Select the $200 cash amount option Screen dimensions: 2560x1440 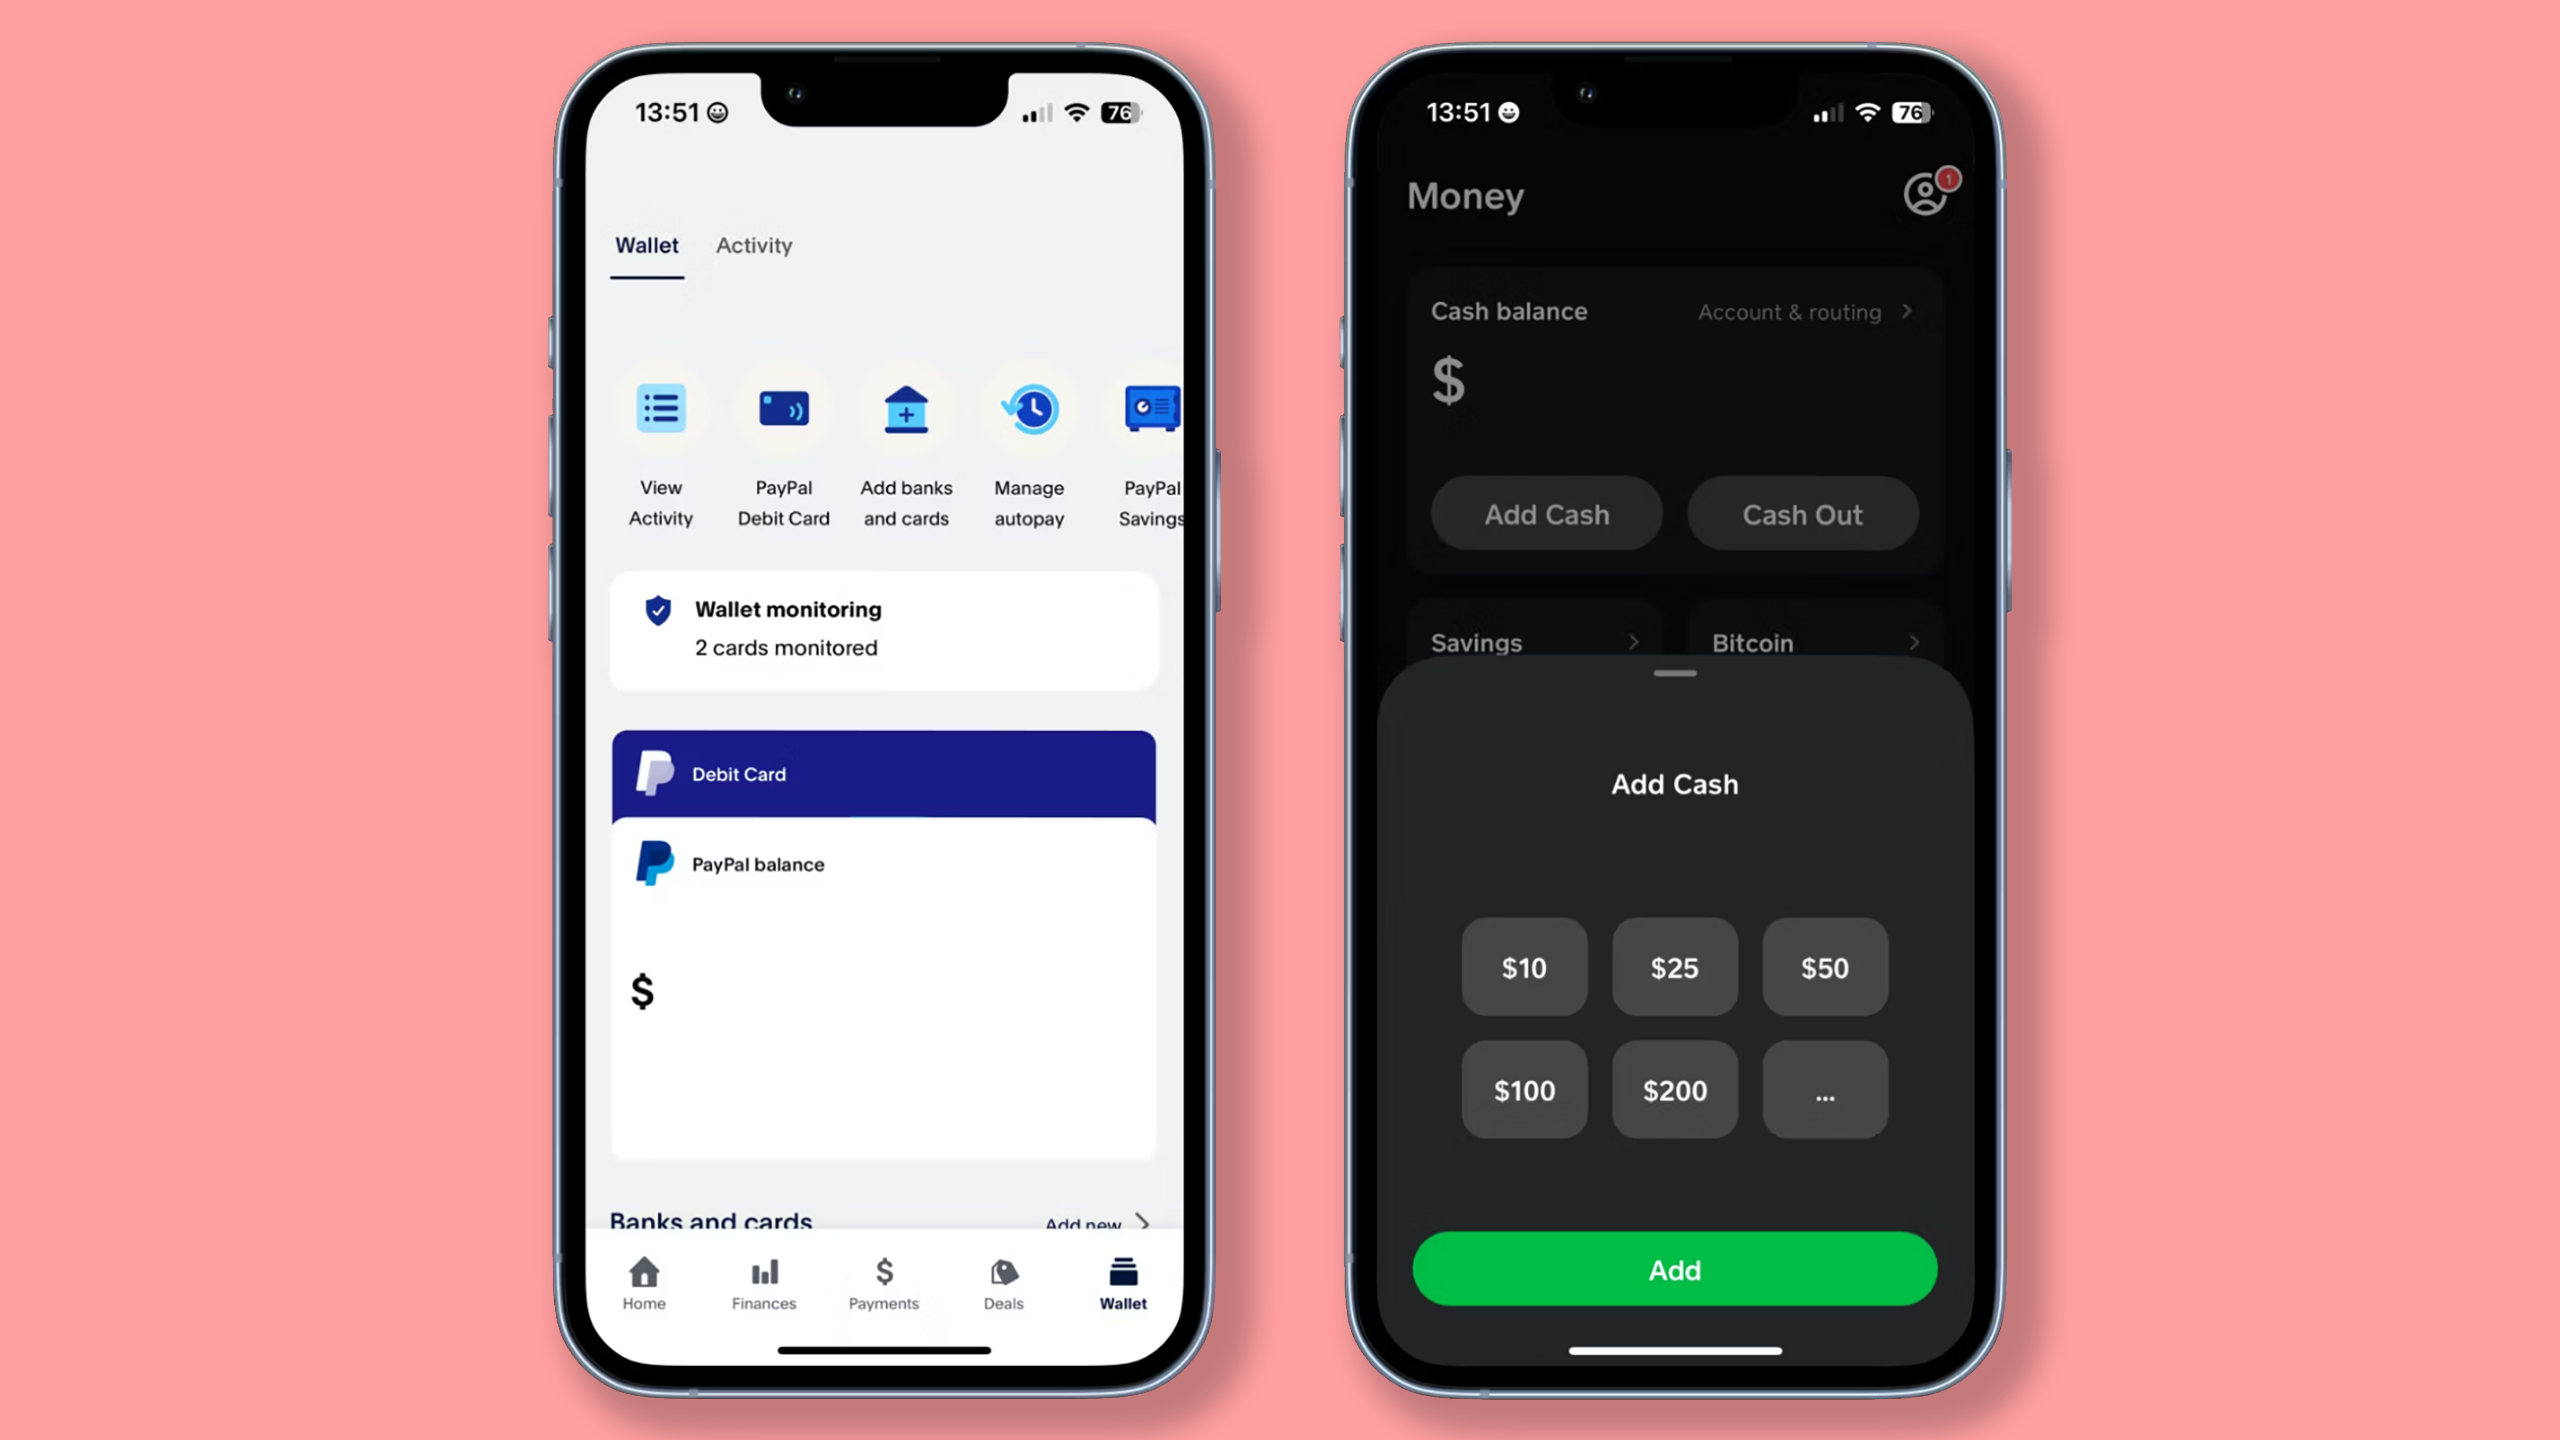tap(1674, 1088)
